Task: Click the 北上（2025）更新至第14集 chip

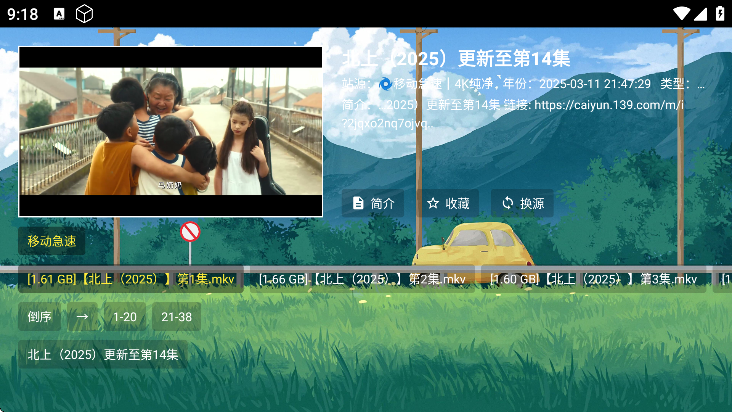Action: coord(103,355)
